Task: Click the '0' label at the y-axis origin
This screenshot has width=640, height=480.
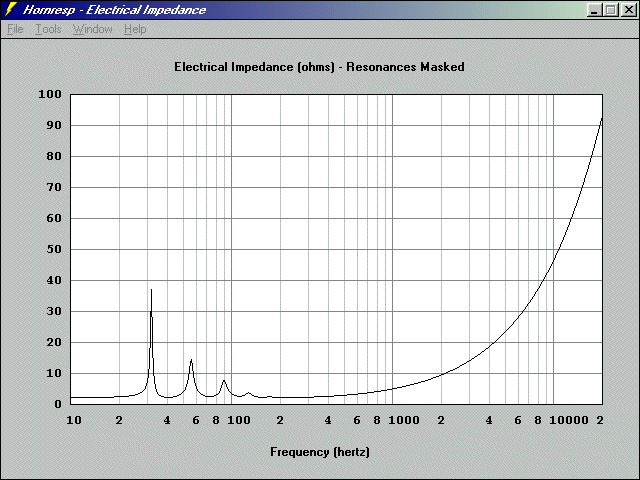Action: pos(58,404)
